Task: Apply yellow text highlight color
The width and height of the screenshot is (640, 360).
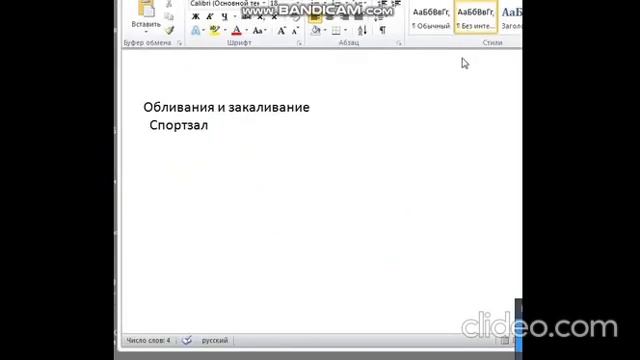Action: (214, 31)
